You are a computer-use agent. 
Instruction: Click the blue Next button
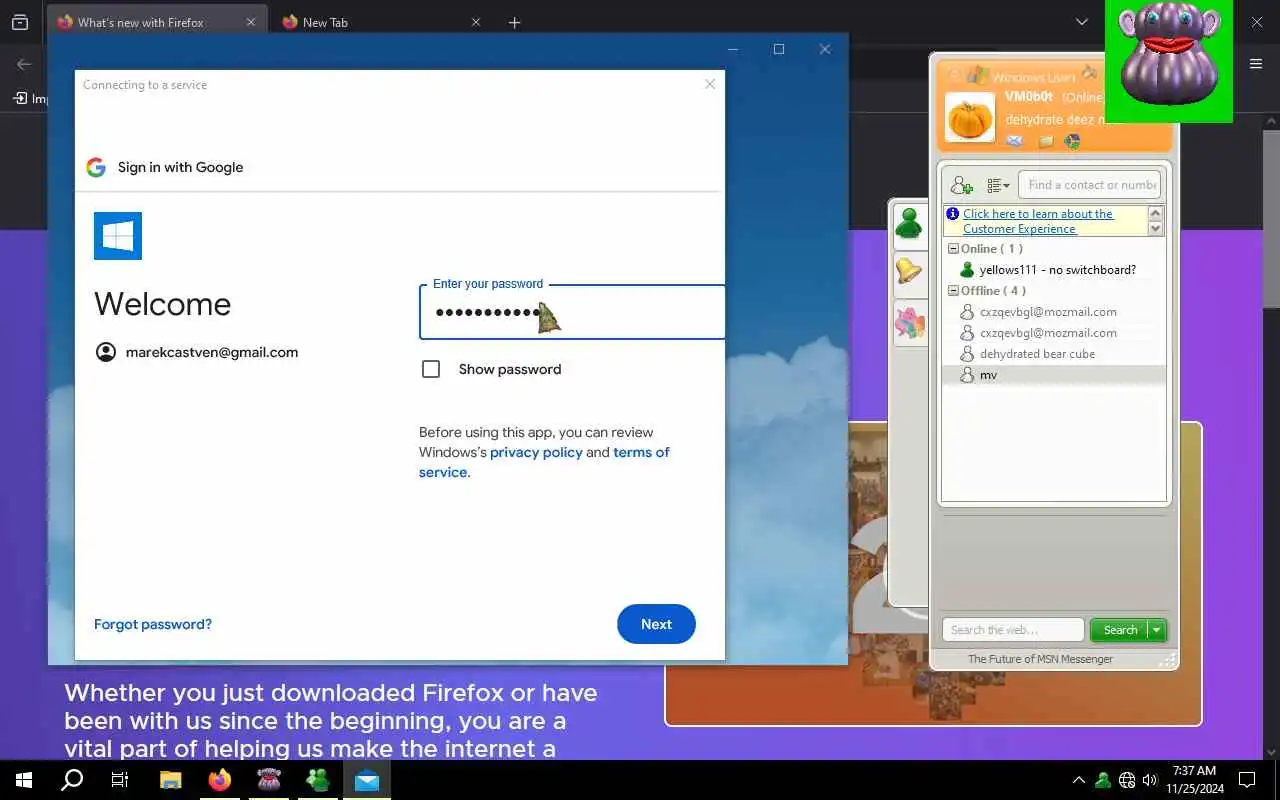[656, 624]
